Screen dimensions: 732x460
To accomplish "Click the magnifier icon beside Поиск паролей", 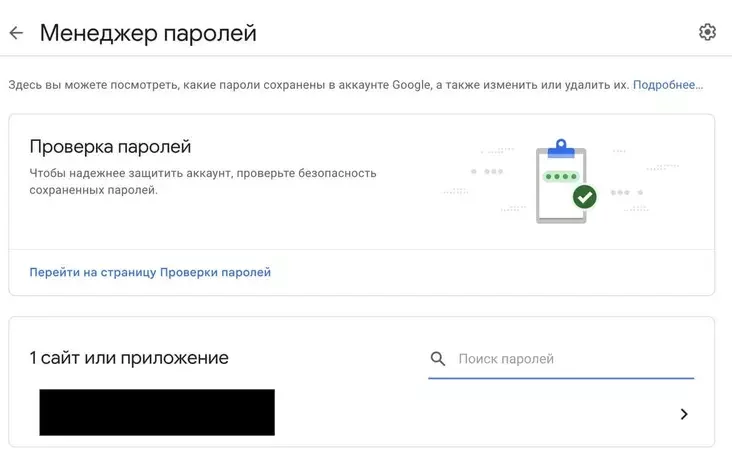I will 437,359.
